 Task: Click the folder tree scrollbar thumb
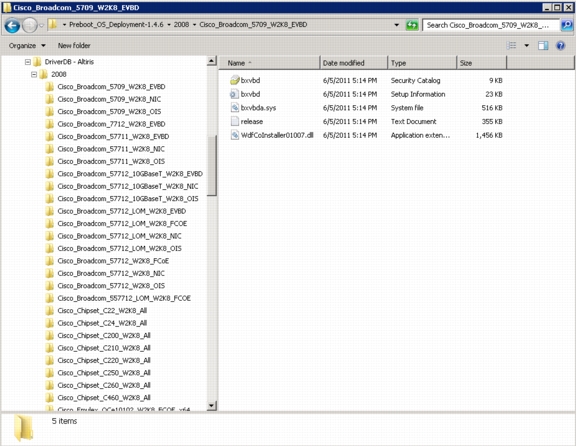point(212,166)
